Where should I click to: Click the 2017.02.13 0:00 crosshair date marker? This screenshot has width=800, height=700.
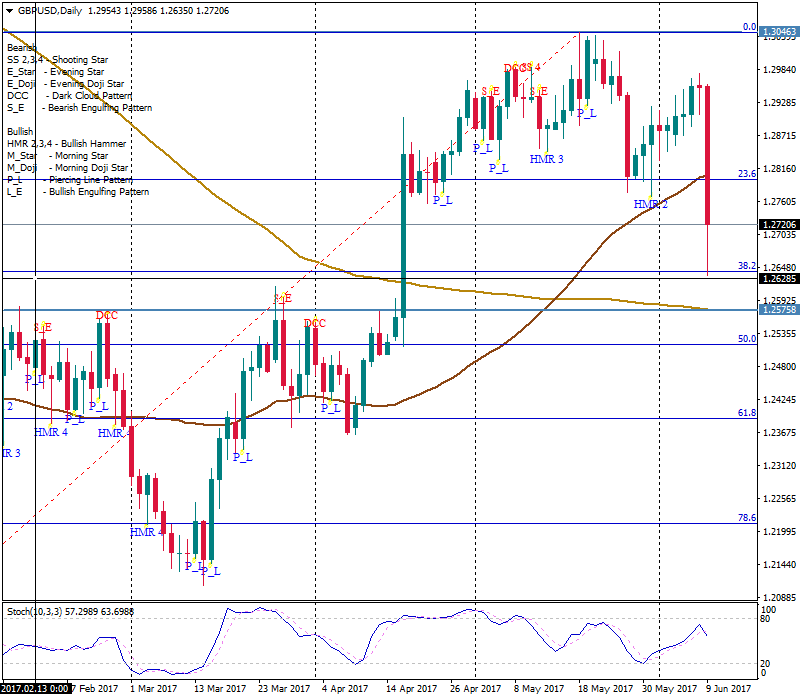[35, 688]
